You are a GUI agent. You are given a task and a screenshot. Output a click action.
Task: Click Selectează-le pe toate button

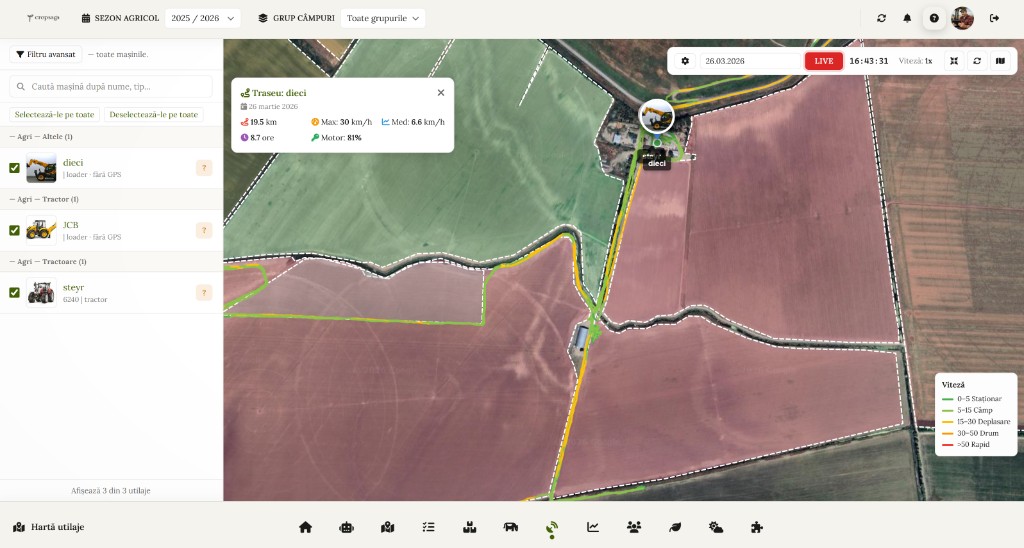tap(54, 114)
